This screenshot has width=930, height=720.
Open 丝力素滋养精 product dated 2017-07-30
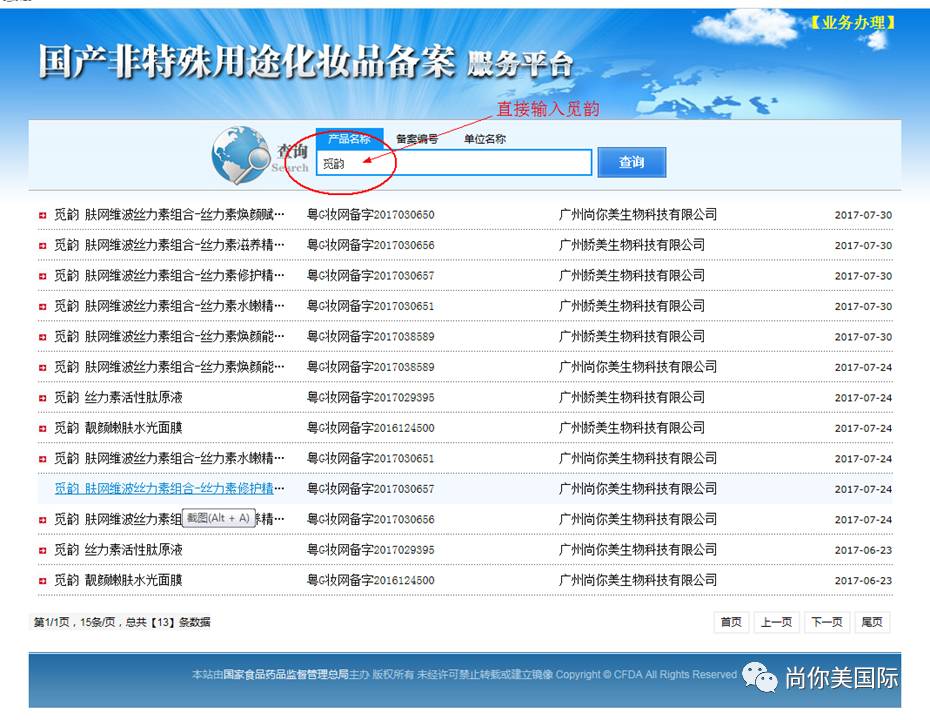click(x=169, y=245)
